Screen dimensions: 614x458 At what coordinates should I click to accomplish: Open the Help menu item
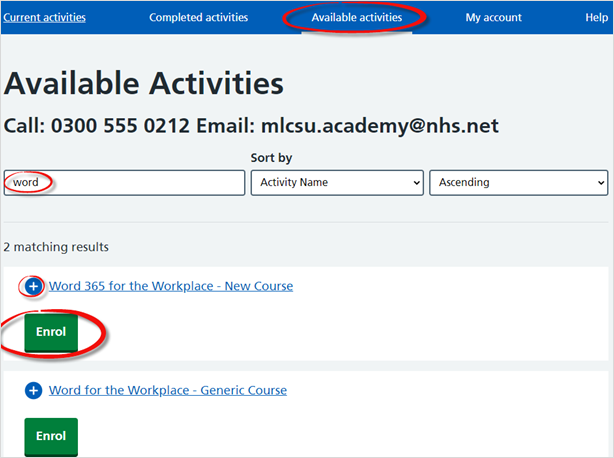click(x=596, y=17)
